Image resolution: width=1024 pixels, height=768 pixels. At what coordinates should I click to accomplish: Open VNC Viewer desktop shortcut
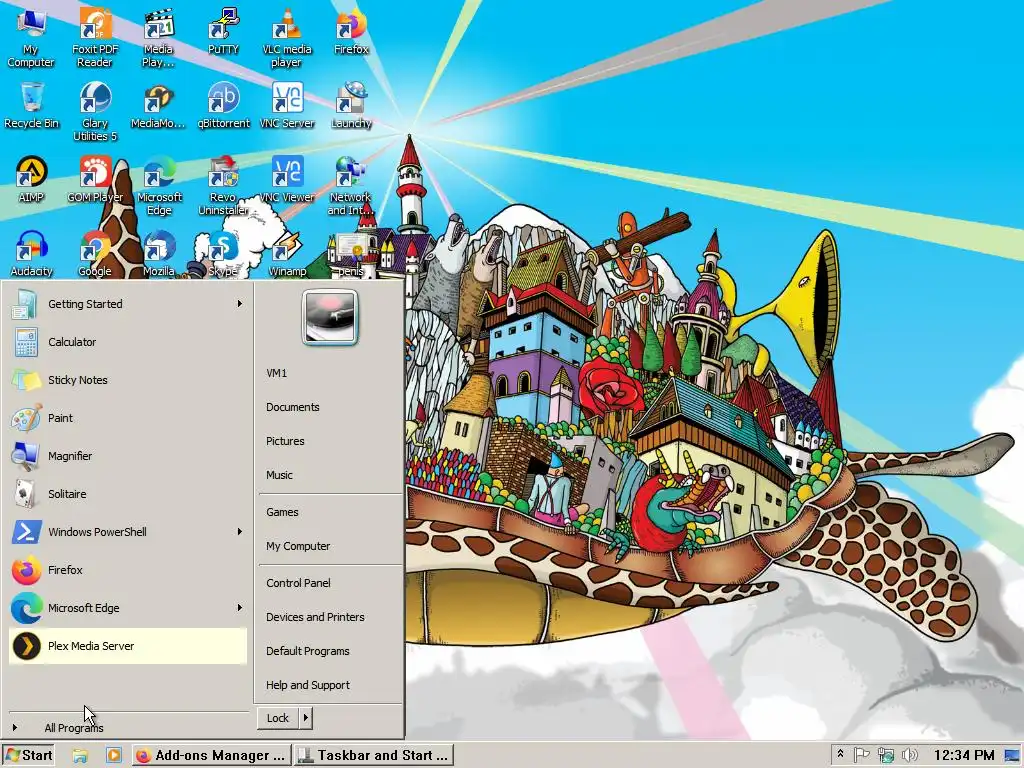[x=286, y=179]
